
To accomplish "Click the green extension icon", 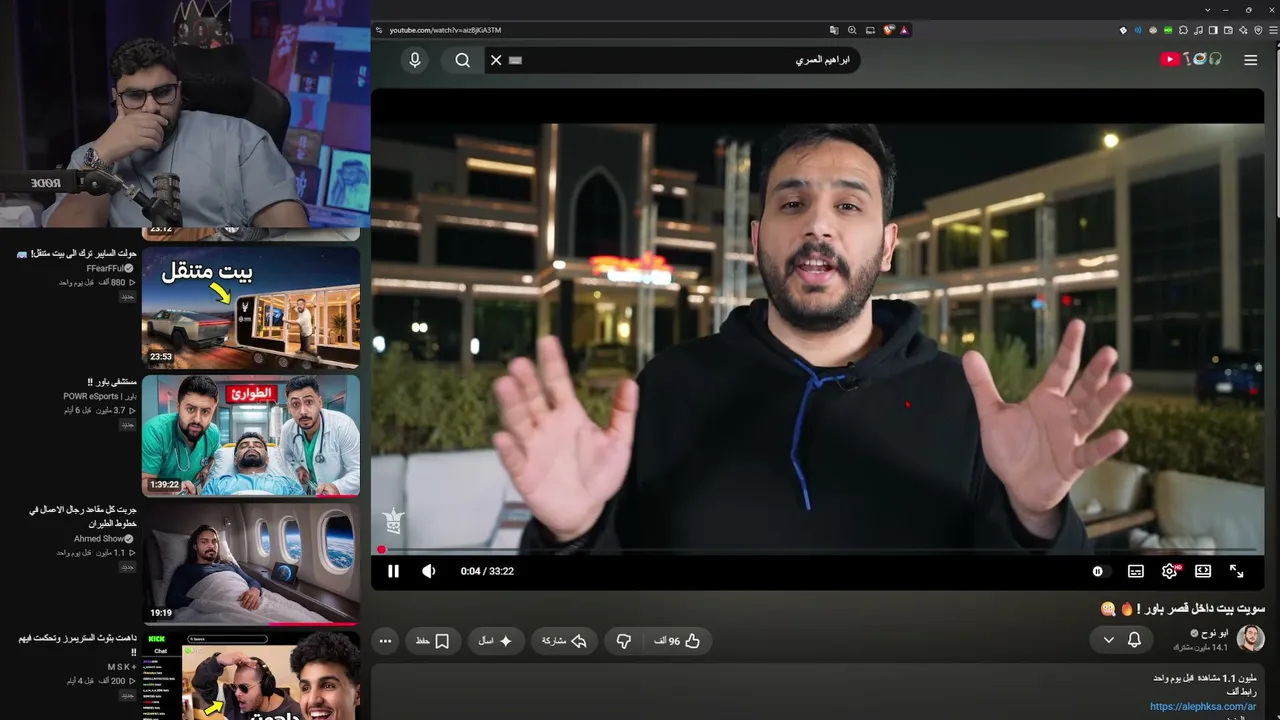I will 1168,30.
